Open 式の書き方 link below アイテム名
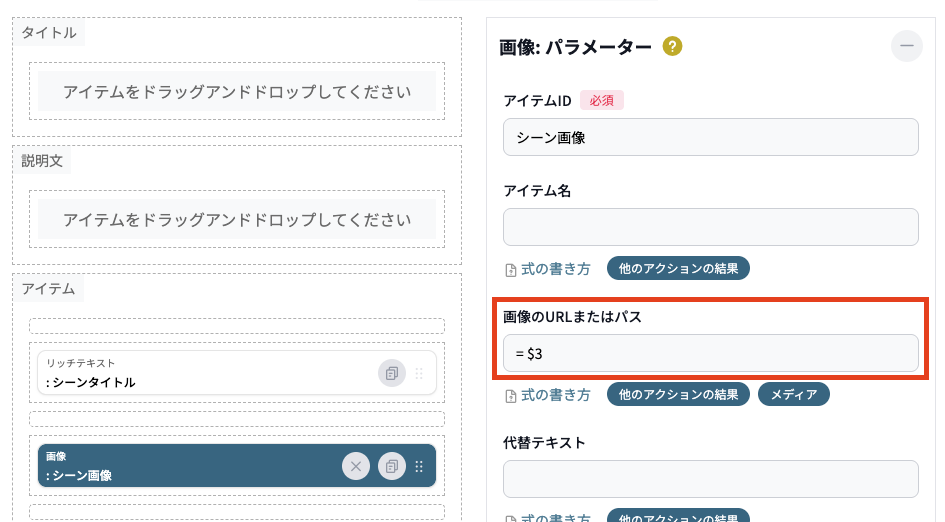945x522 pixels. (x=548, y=269)
